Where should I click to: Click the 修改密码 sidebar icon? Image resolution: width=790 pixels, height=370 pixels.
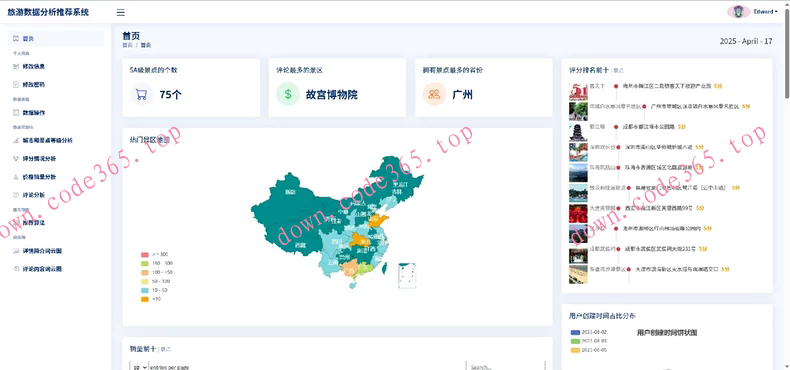(16, 85)
